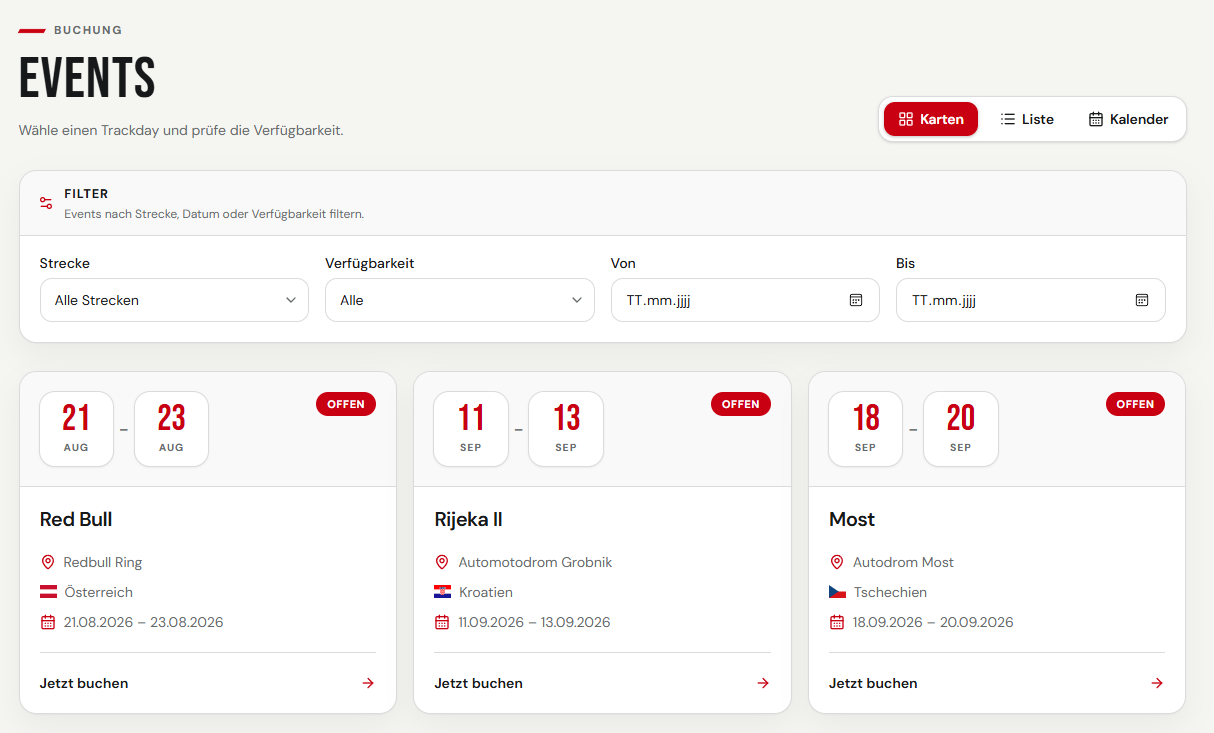The height and width of the screenshot is (733, 1214).
Task: Click the Czech flag icon
Action: 838,592
